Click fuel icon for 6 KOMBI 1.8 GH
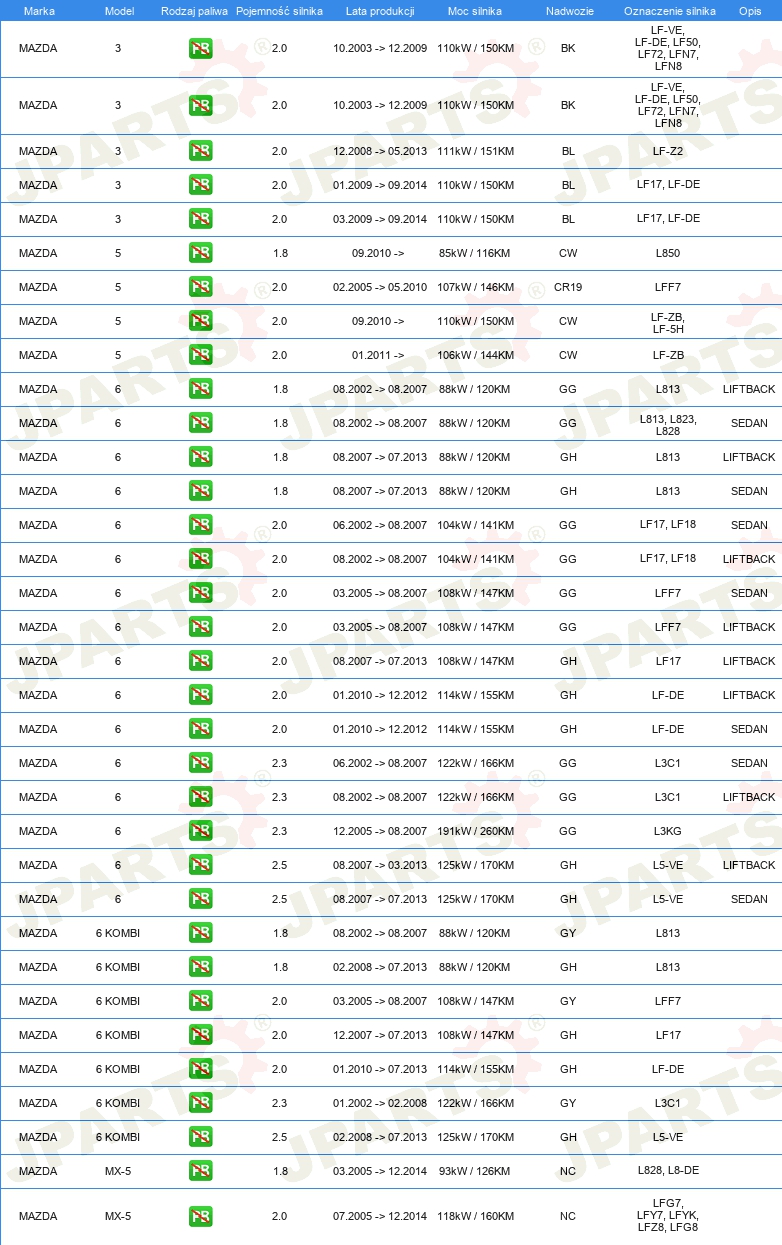782x1245 pixels. click(200, 967)
